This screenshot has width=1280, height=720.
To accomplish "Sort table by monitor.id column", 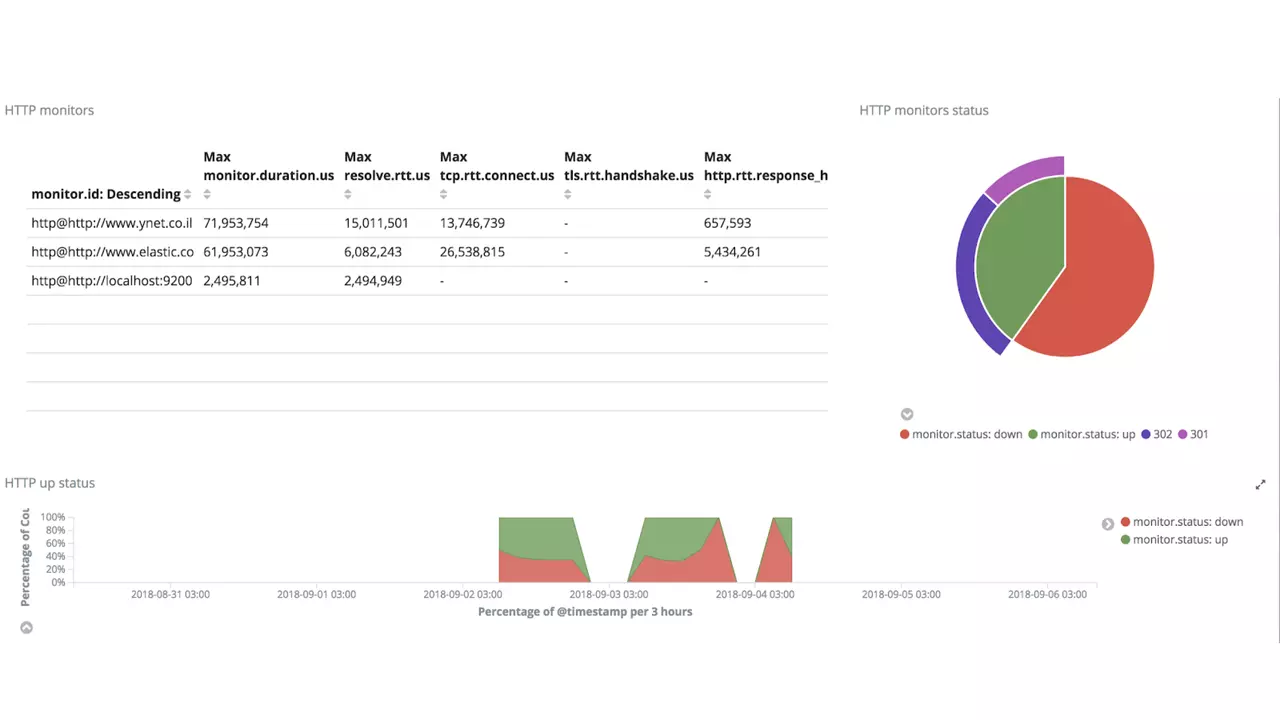I will point(187,195).
